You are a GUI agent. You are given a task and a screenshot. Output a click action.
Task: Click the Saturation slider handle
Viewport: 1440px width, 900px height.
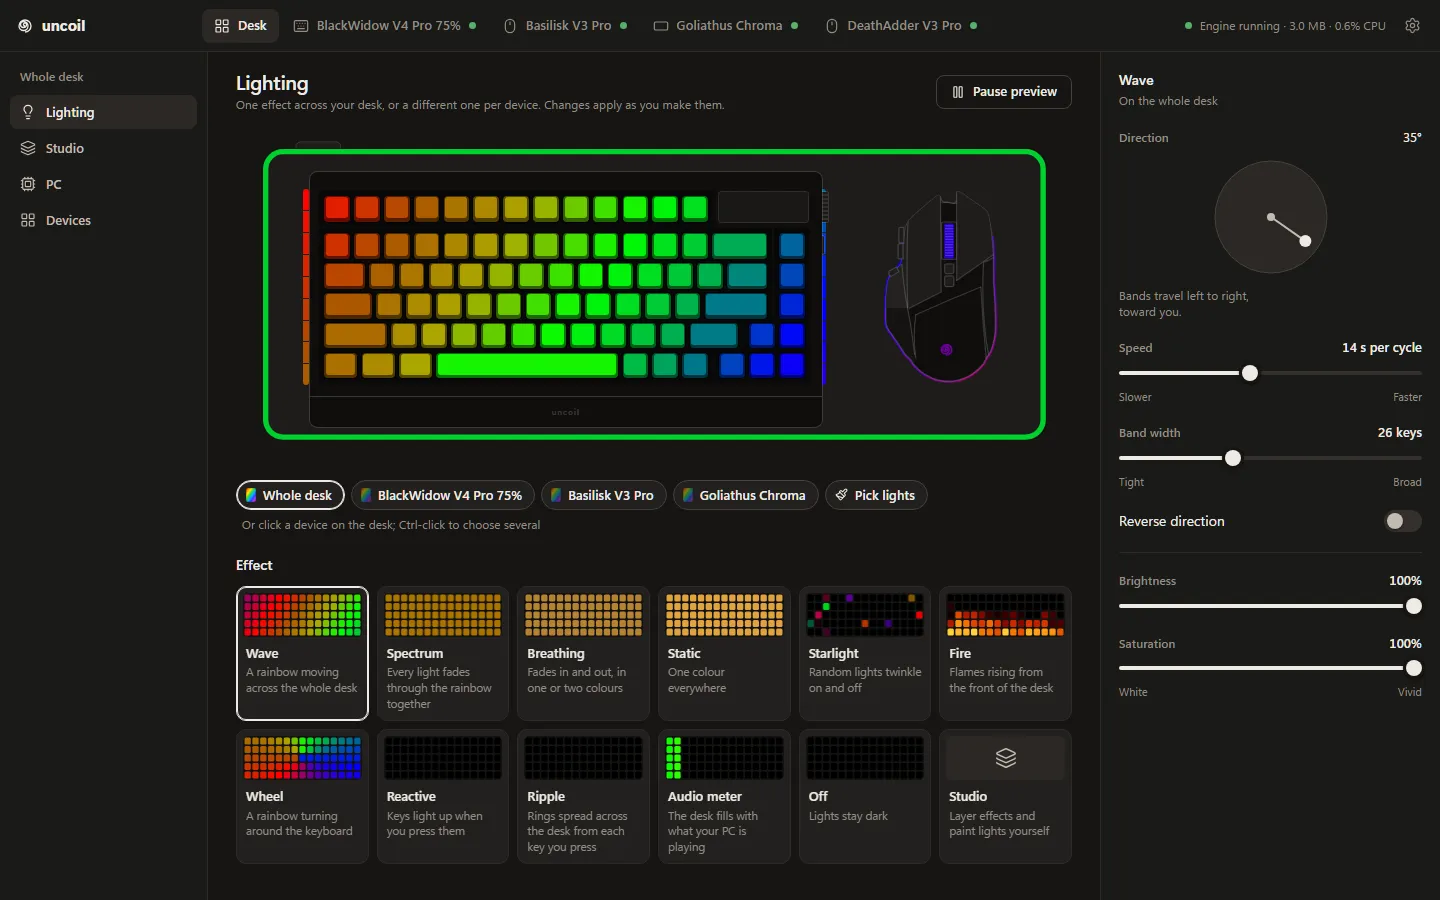pos(1413,668)
